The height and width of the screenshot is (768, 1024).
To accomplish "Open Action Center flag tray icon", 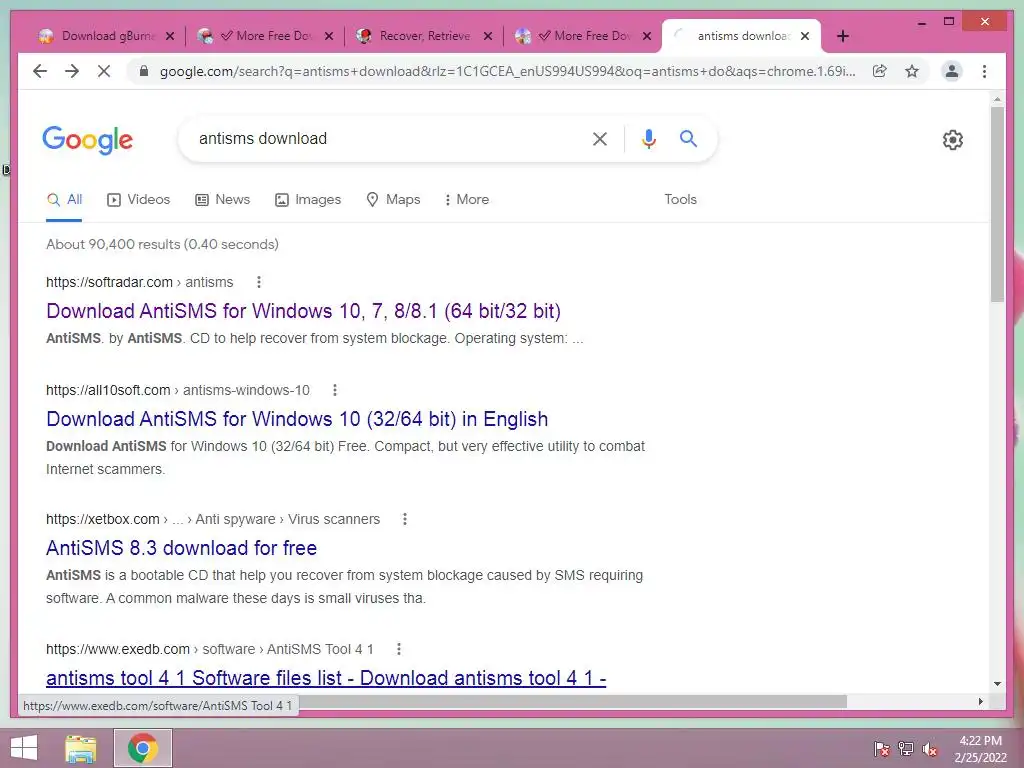I will point(882,749).
